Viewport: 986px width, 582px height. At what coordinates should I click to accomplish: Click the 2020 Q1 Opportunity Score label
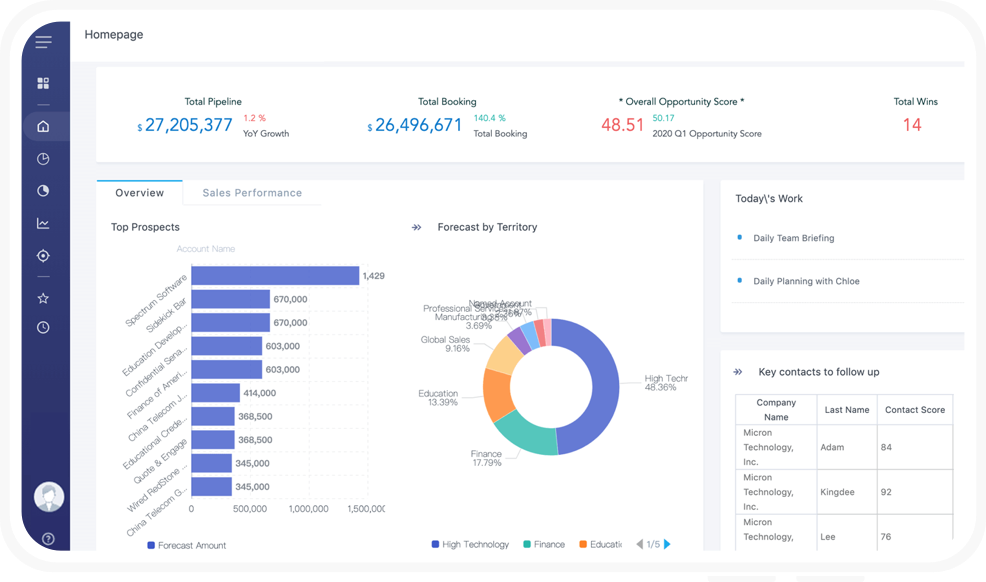(707, 134)
